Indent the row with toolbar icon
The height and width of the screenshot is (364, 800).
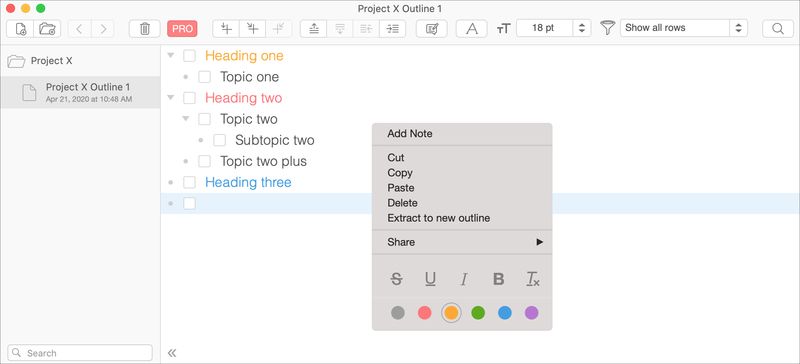392,29
